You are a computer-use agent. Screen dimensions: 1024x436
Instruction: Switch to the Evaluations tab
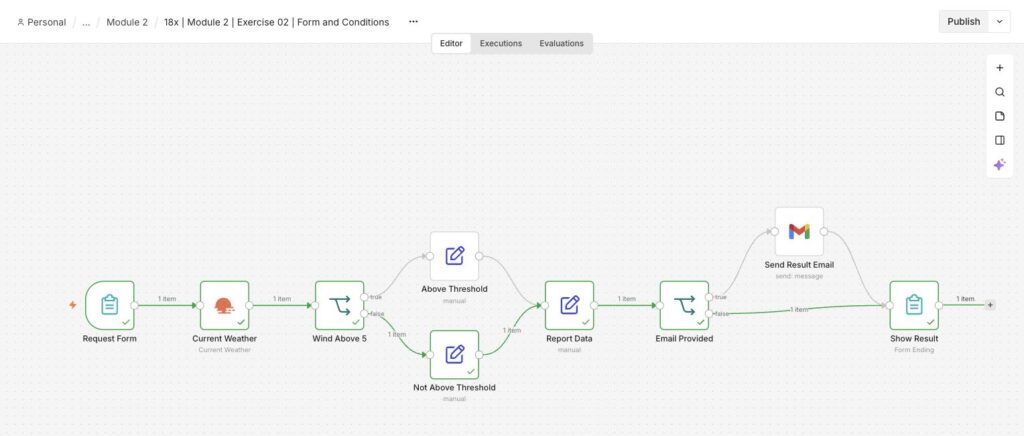(x=562, y=44)
